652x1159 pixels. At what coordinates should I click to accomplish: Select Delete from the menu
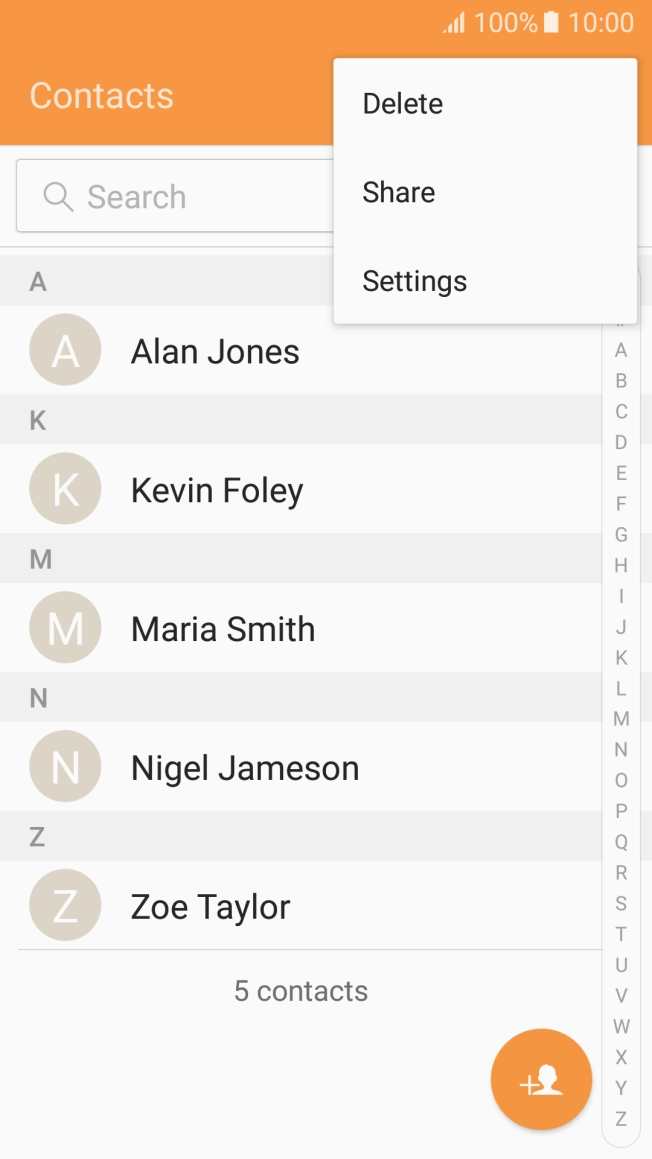coord(403,103)
